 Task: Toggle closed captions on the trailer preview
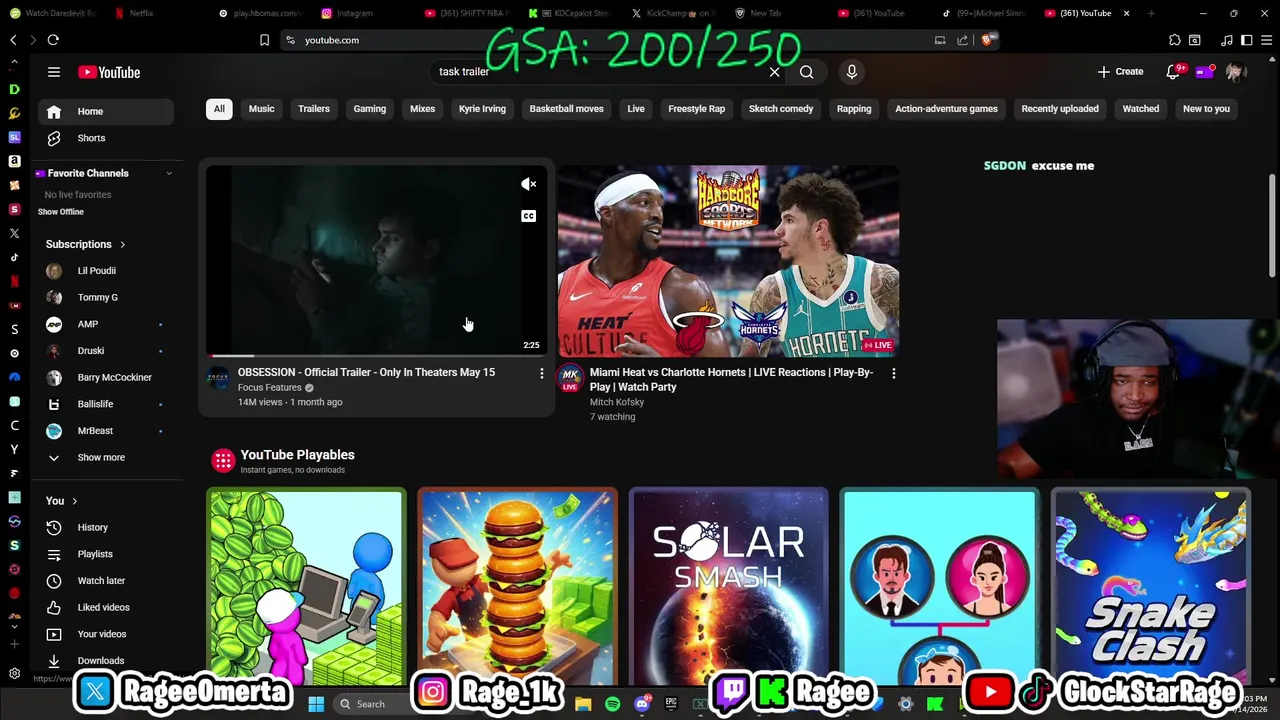(529, 216)
